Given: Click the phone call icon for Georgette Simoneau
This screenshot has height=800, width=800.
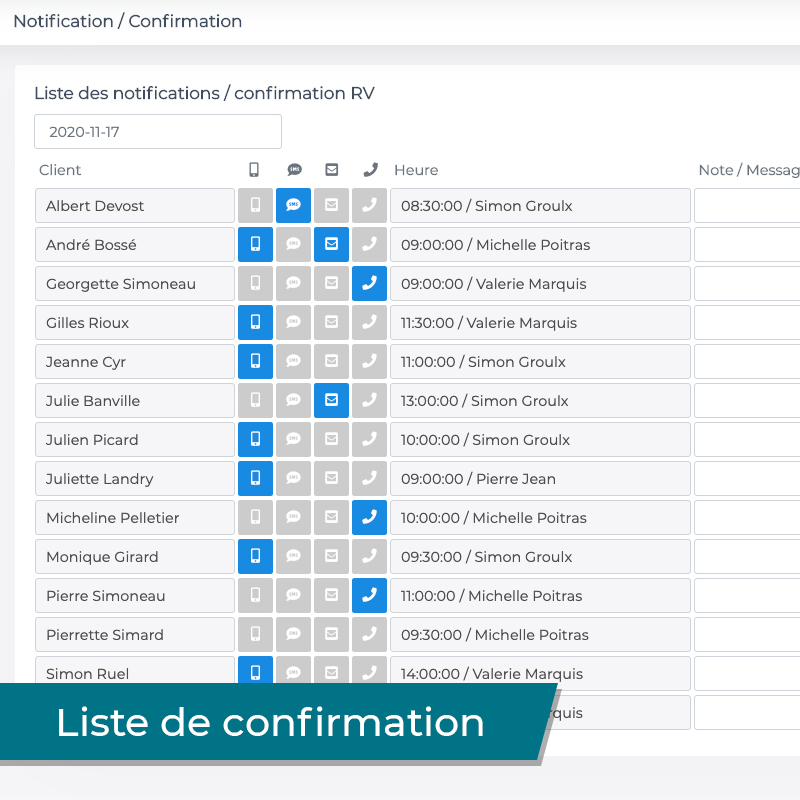Looking at the screenshot, I should tap(369, 284).
